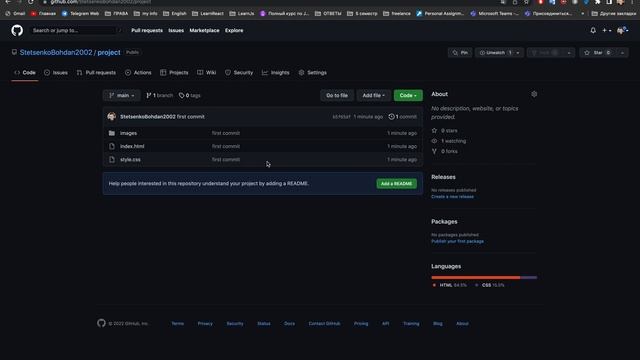
Task: Switch to the repository Issues tab
Action: point(56,73)
